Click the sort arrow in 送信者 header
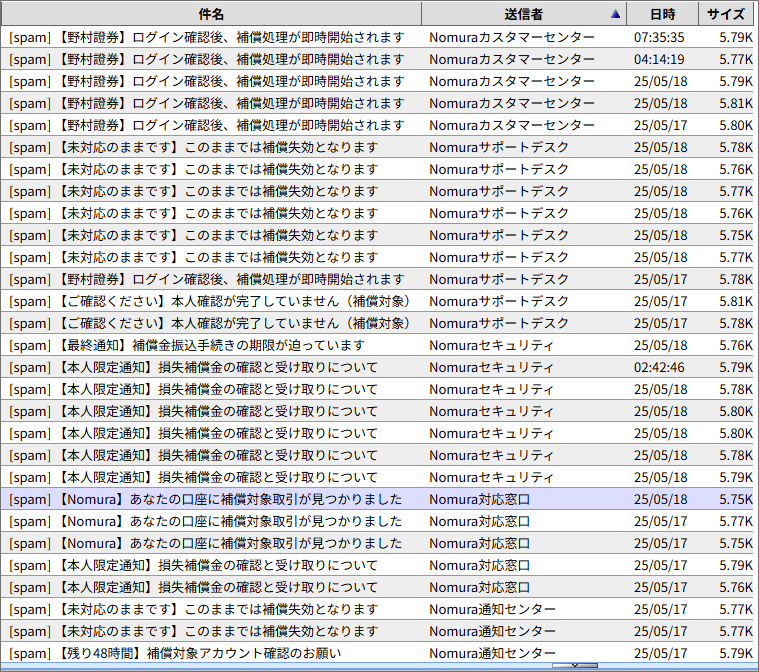This screenshot has width=759, height=672. pyautogui.click(x=615, y=14)
